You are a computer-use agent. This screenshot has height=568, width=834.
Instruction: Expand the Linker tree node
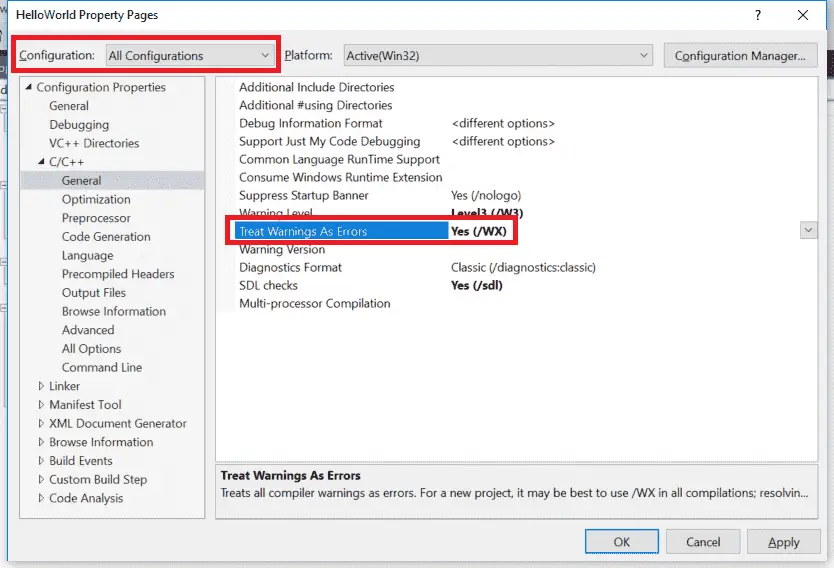coord(41,386)
